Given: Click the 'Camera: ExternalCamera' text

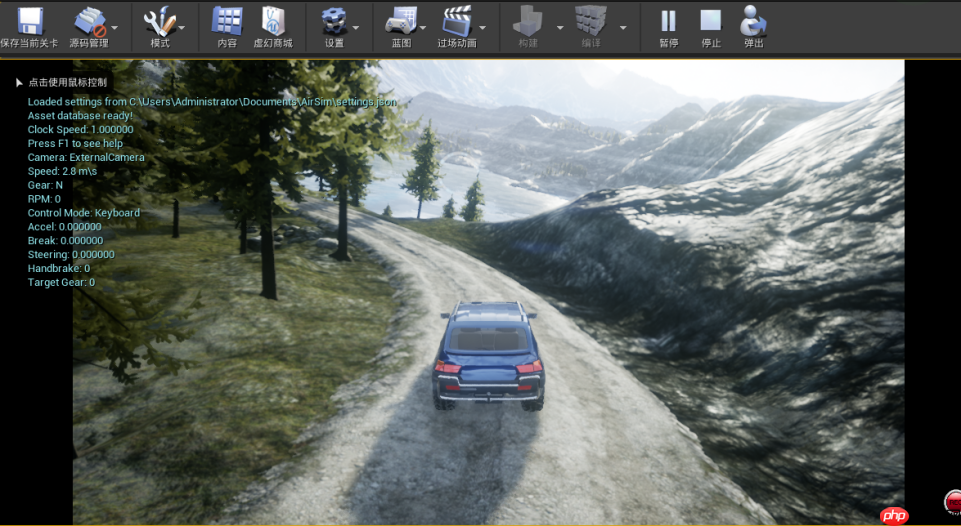Looking at the screenshot, I should (x=86, y=158).
